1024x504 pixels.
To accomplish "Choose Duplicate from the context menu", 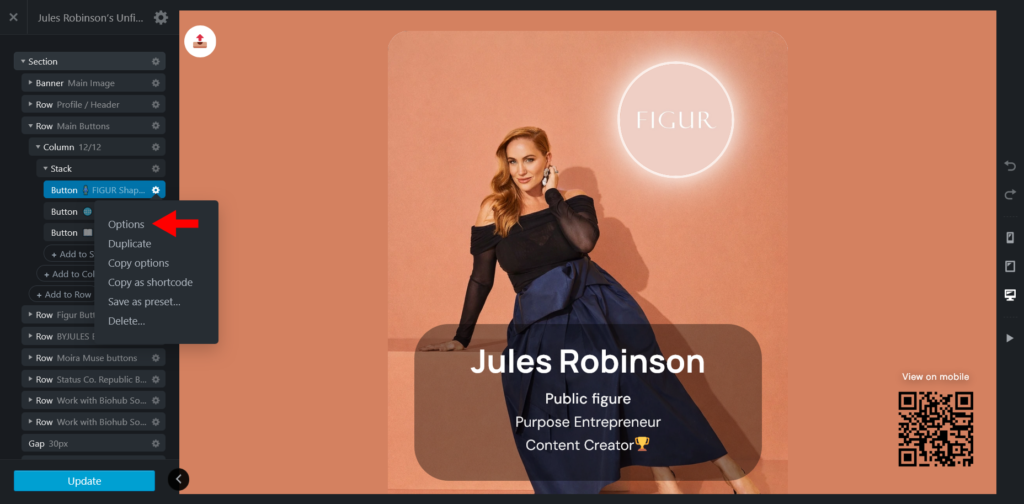I will click(x=129, y=244).
